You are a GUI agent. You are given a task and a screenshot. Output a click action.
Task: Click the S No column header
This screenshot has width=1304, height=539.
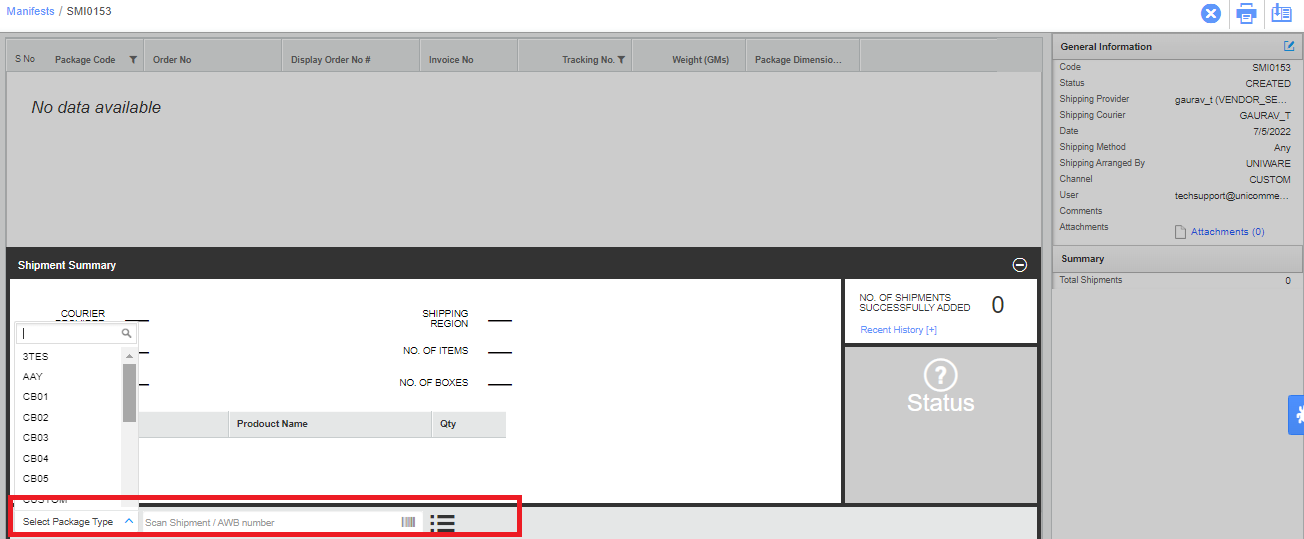[x=25, y=60]
